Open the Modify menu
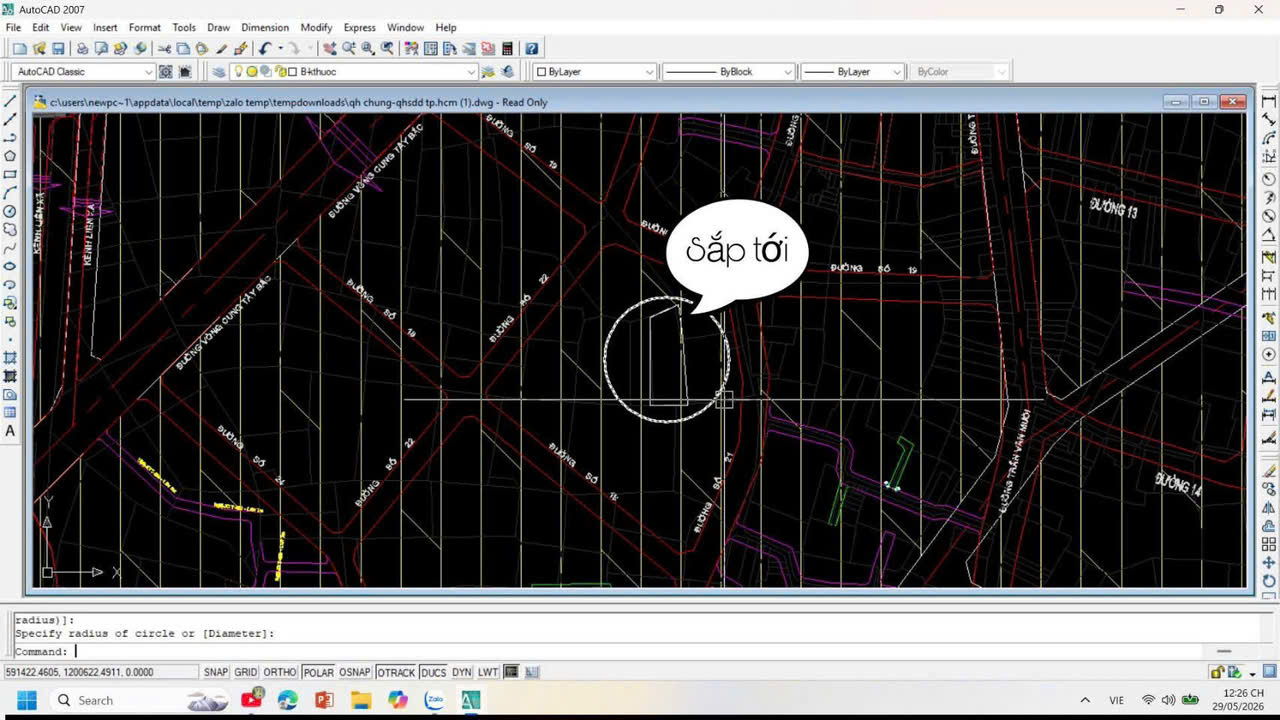The height and width of the screenshot is (720, 1280). pos(316,27)
